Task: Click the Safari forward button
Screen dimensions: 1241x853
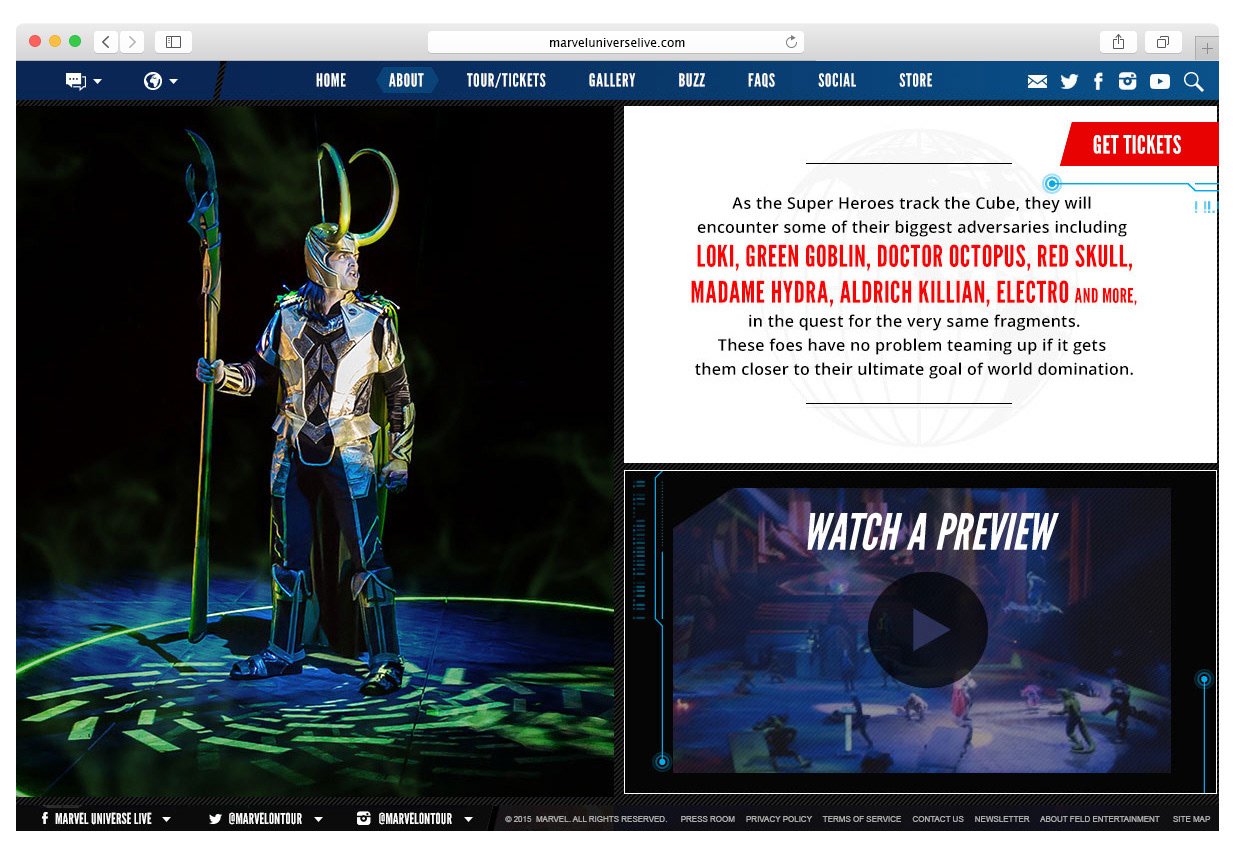Action: tap(133, 42)
